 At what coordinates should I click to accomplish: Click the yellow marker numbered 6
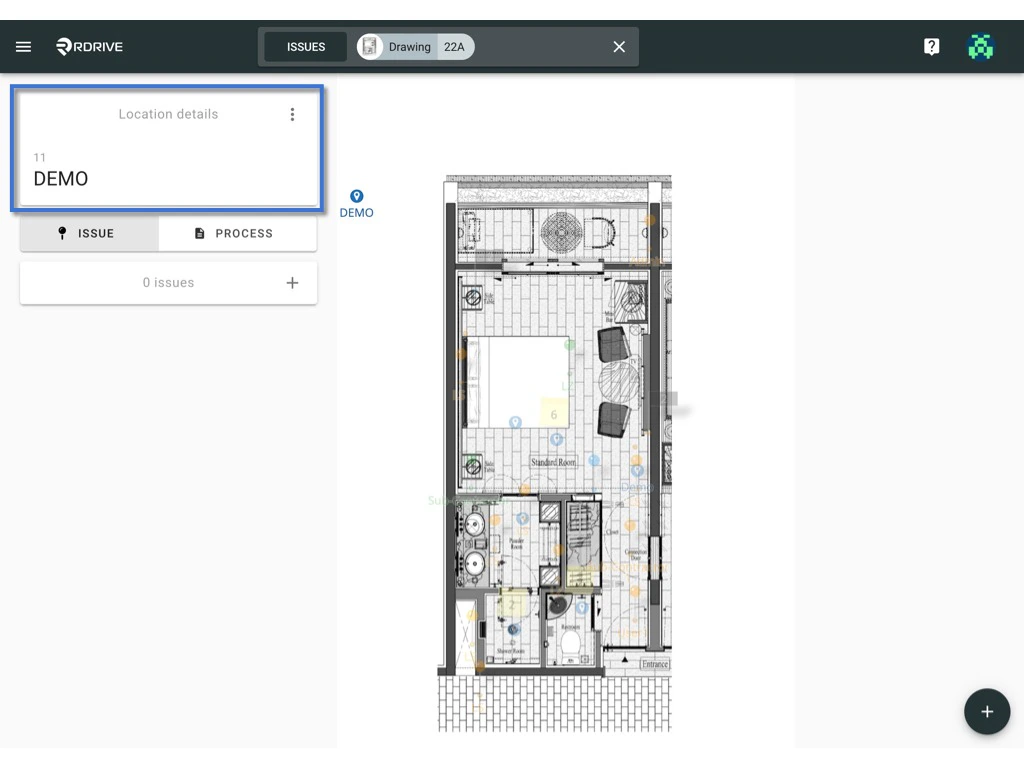pos(554,413)
